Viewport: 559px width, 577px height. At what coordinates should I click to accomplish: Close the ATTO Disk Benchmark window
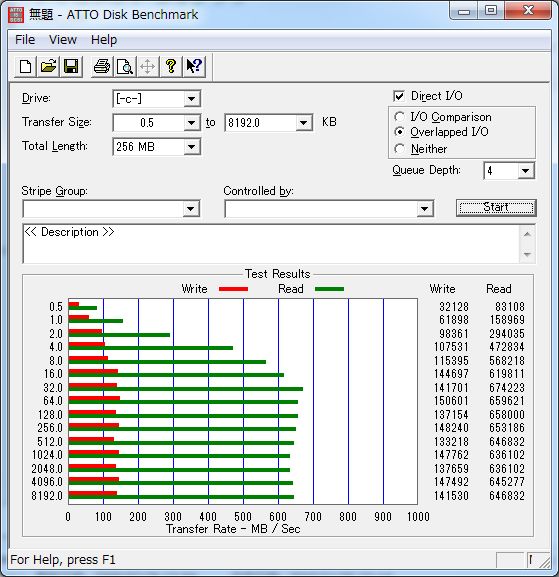point(528,11)
